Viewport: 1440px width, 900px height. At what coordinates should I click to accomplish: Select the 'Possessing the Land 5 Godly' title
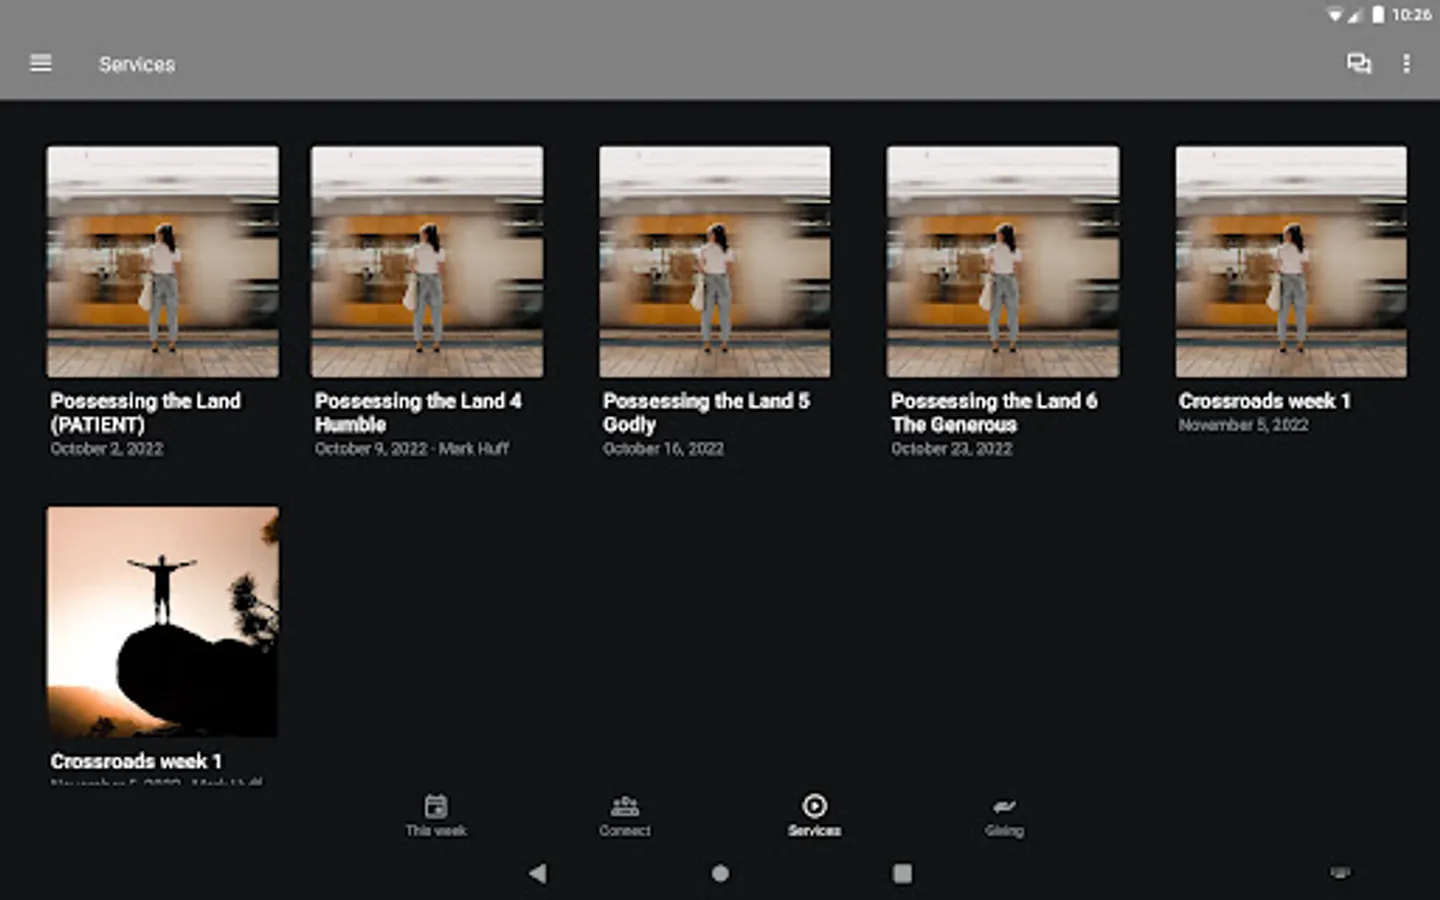pos(706,413)
